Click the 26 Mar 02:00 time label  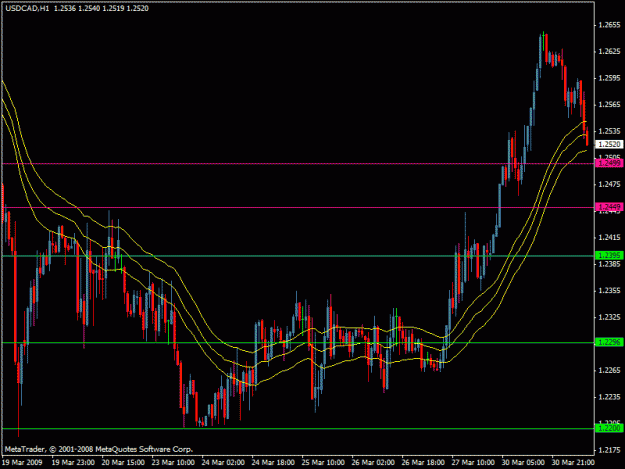(x=373, y=462)
